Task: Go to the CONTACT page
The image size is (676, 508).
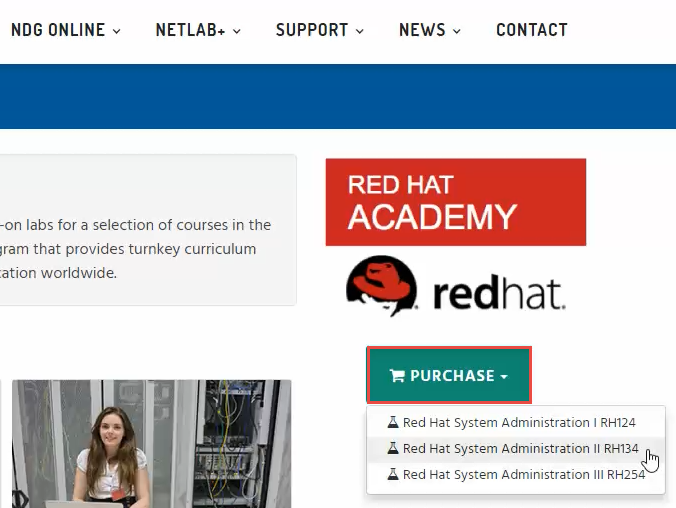Action: [x=532, y=30]
